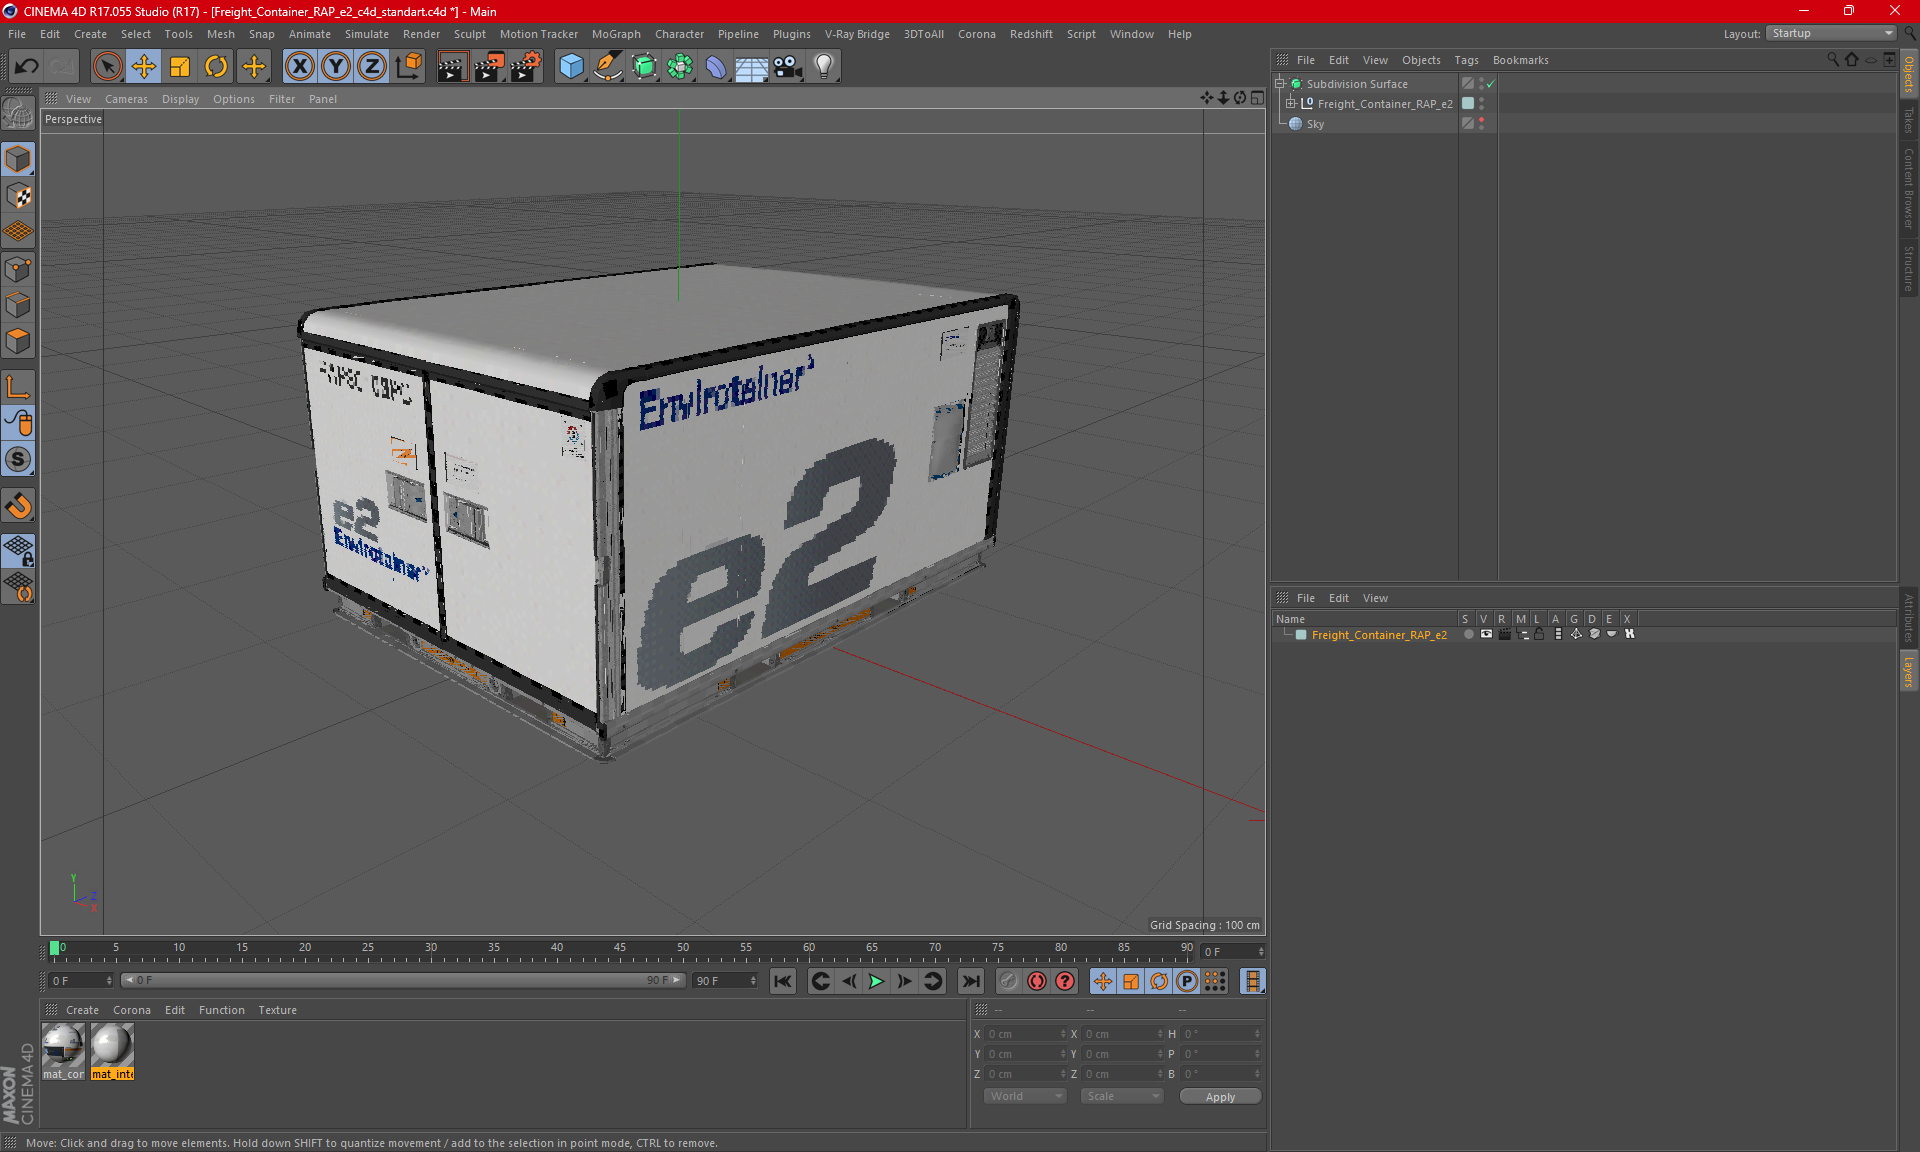The image size is (1920, 1152).
Task: Add a Floor environment object
Action: (x=751, y=66)
